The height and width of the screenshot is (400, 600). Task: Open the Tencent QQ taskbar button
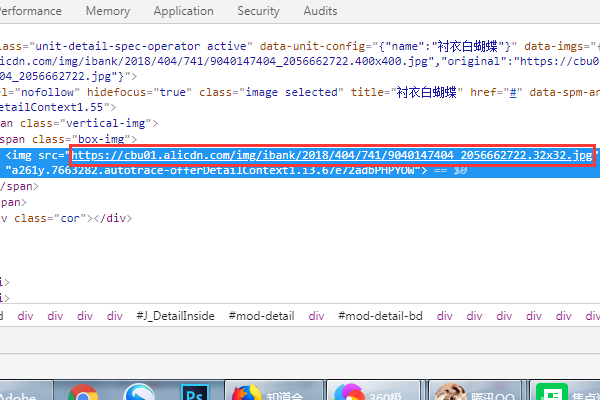tap(476, 390)
